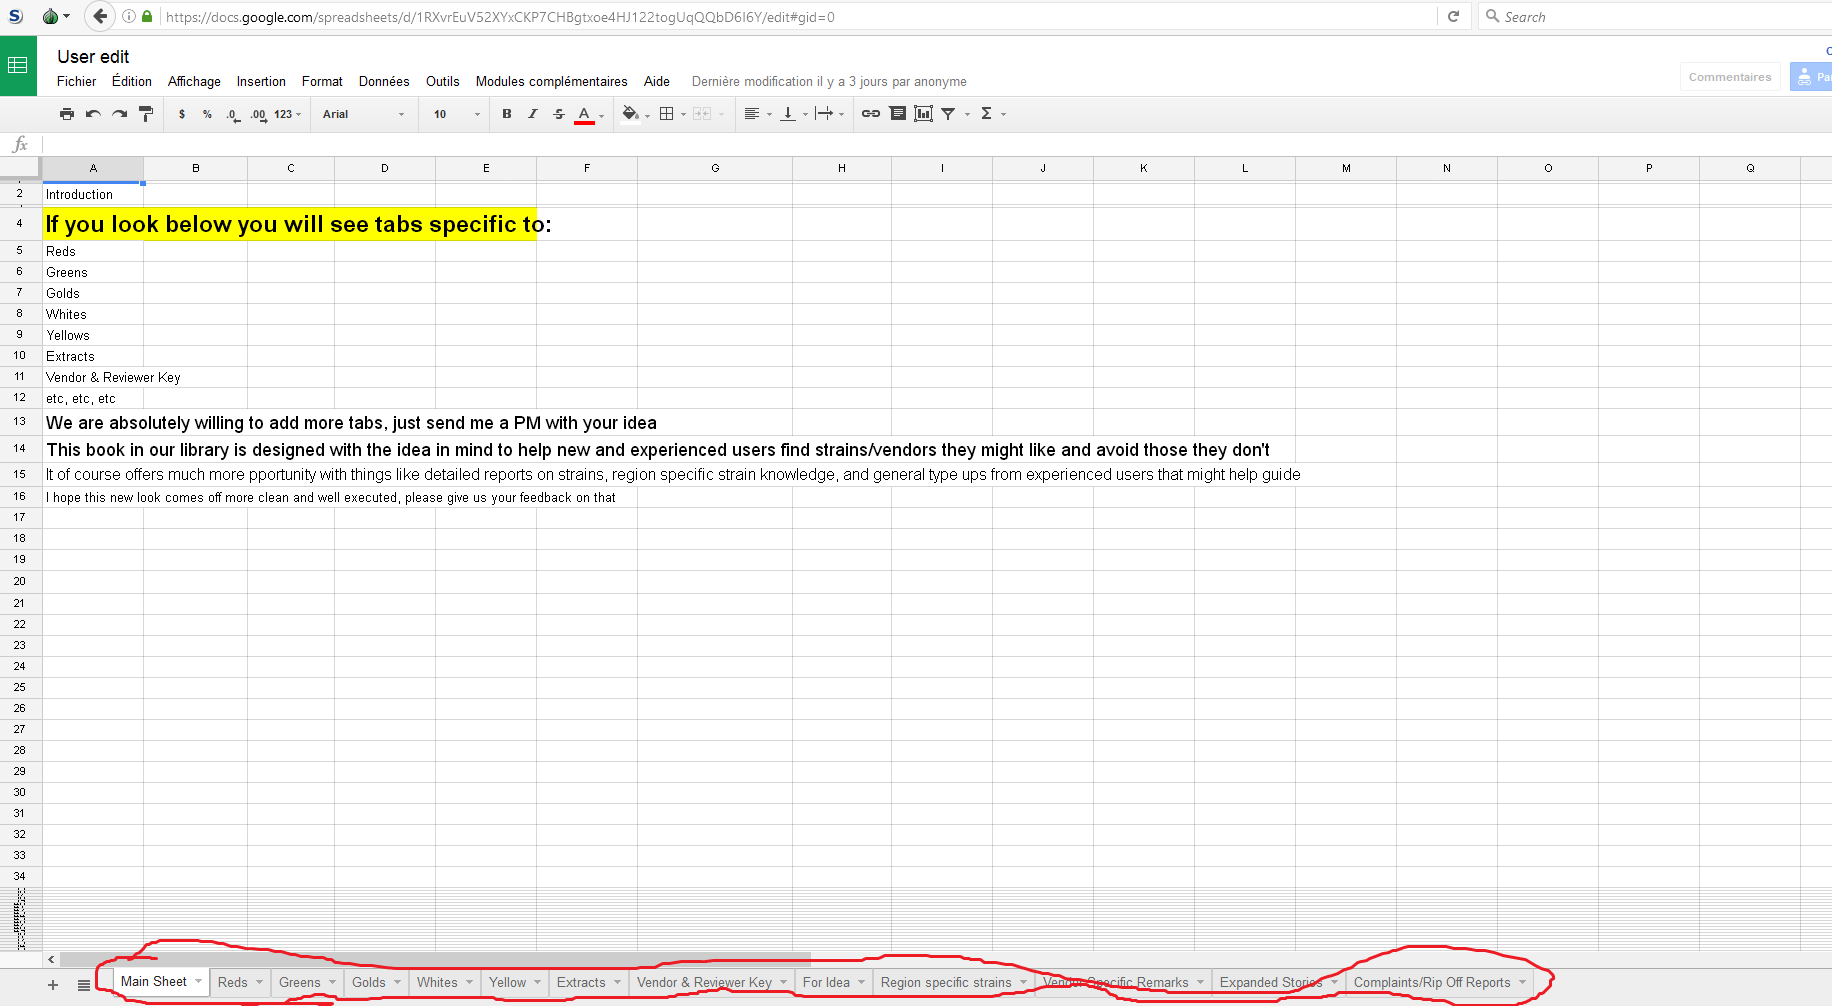Insert a link with the chain icon
This screenshot has height=1006, width=1832.
click(x=871, y=114)
